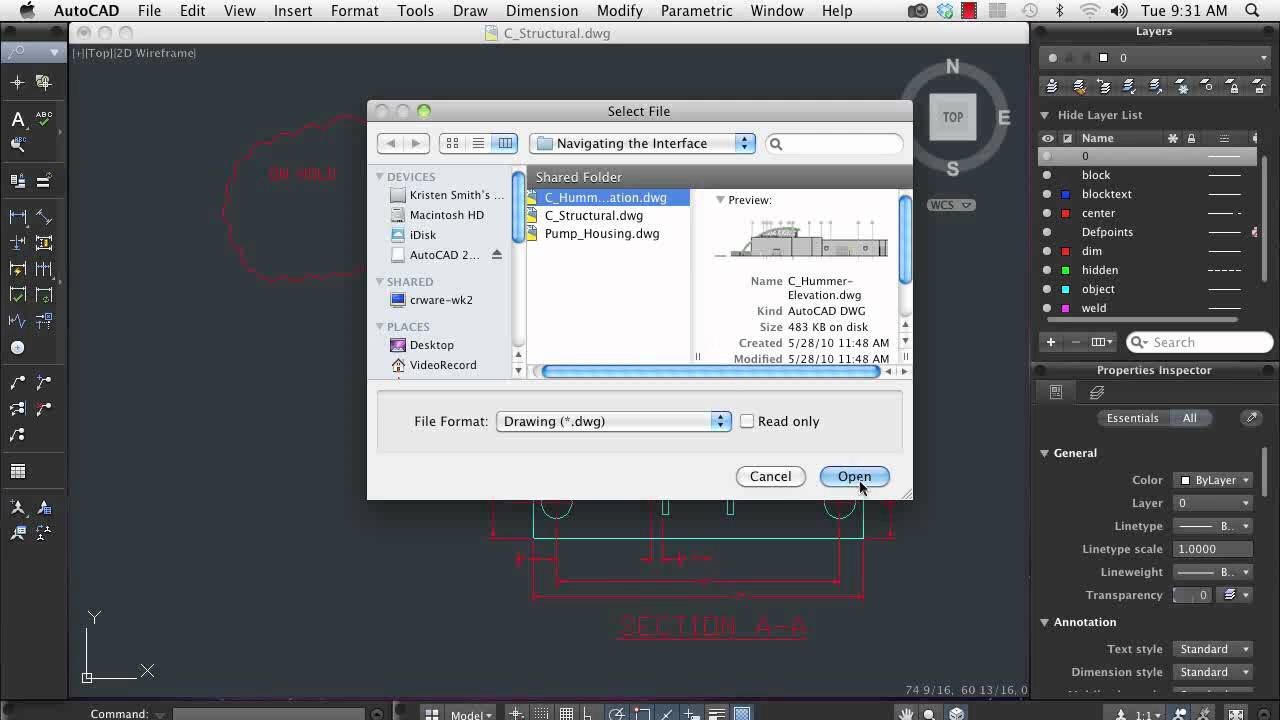Open the Dimension menu
The height and width of the screenshot is (720, 1280).
[x=541, y=11]
